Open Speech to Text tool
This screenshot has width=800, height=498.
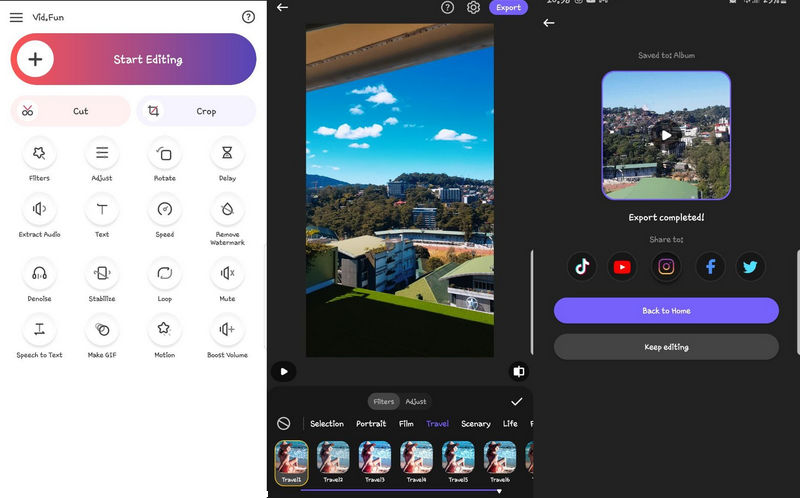pyautogui.click(x=39, y=330)
